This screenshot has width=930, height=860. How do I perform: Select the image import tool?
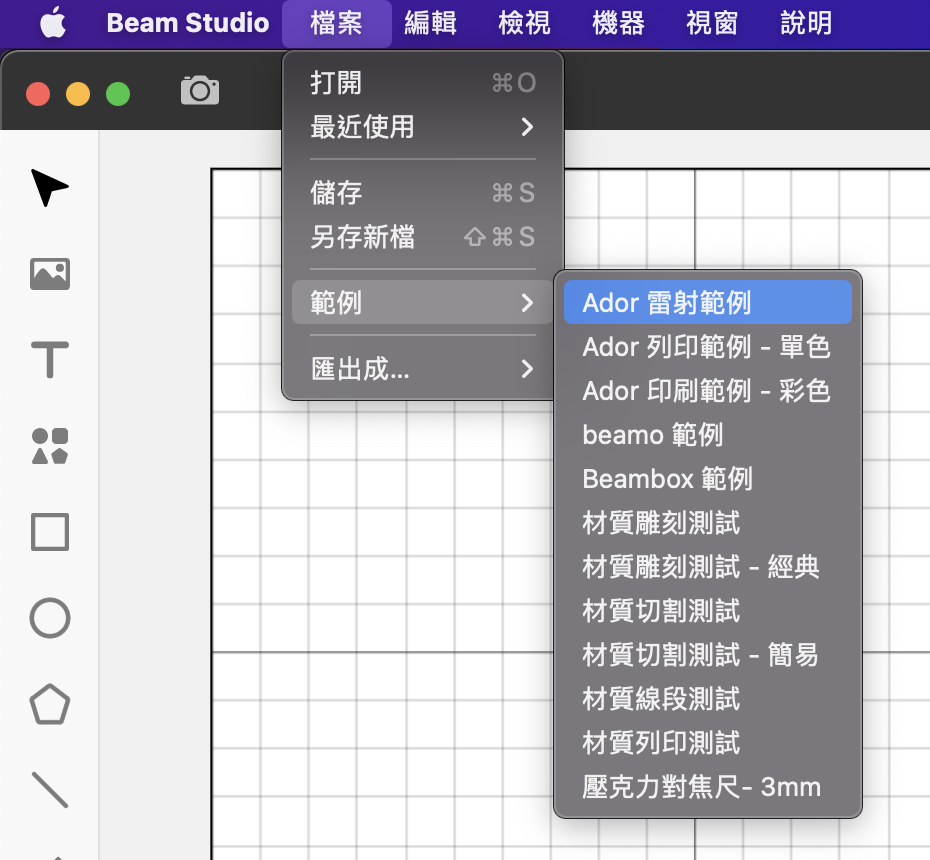[50, 274]
